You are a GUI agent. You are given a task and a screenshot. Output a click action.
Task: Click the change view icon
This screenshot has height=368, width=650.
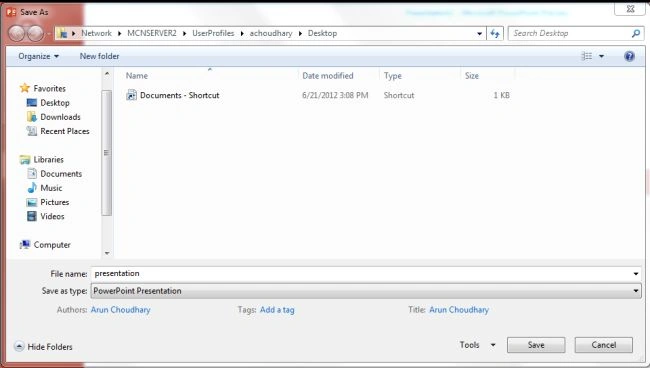(x=587, y=56)
